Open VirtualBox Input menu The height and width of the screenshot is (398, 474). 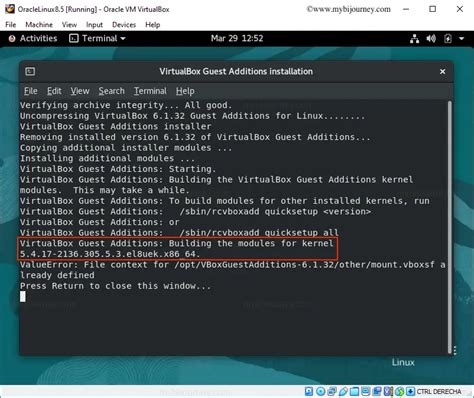tap(94, 25)
